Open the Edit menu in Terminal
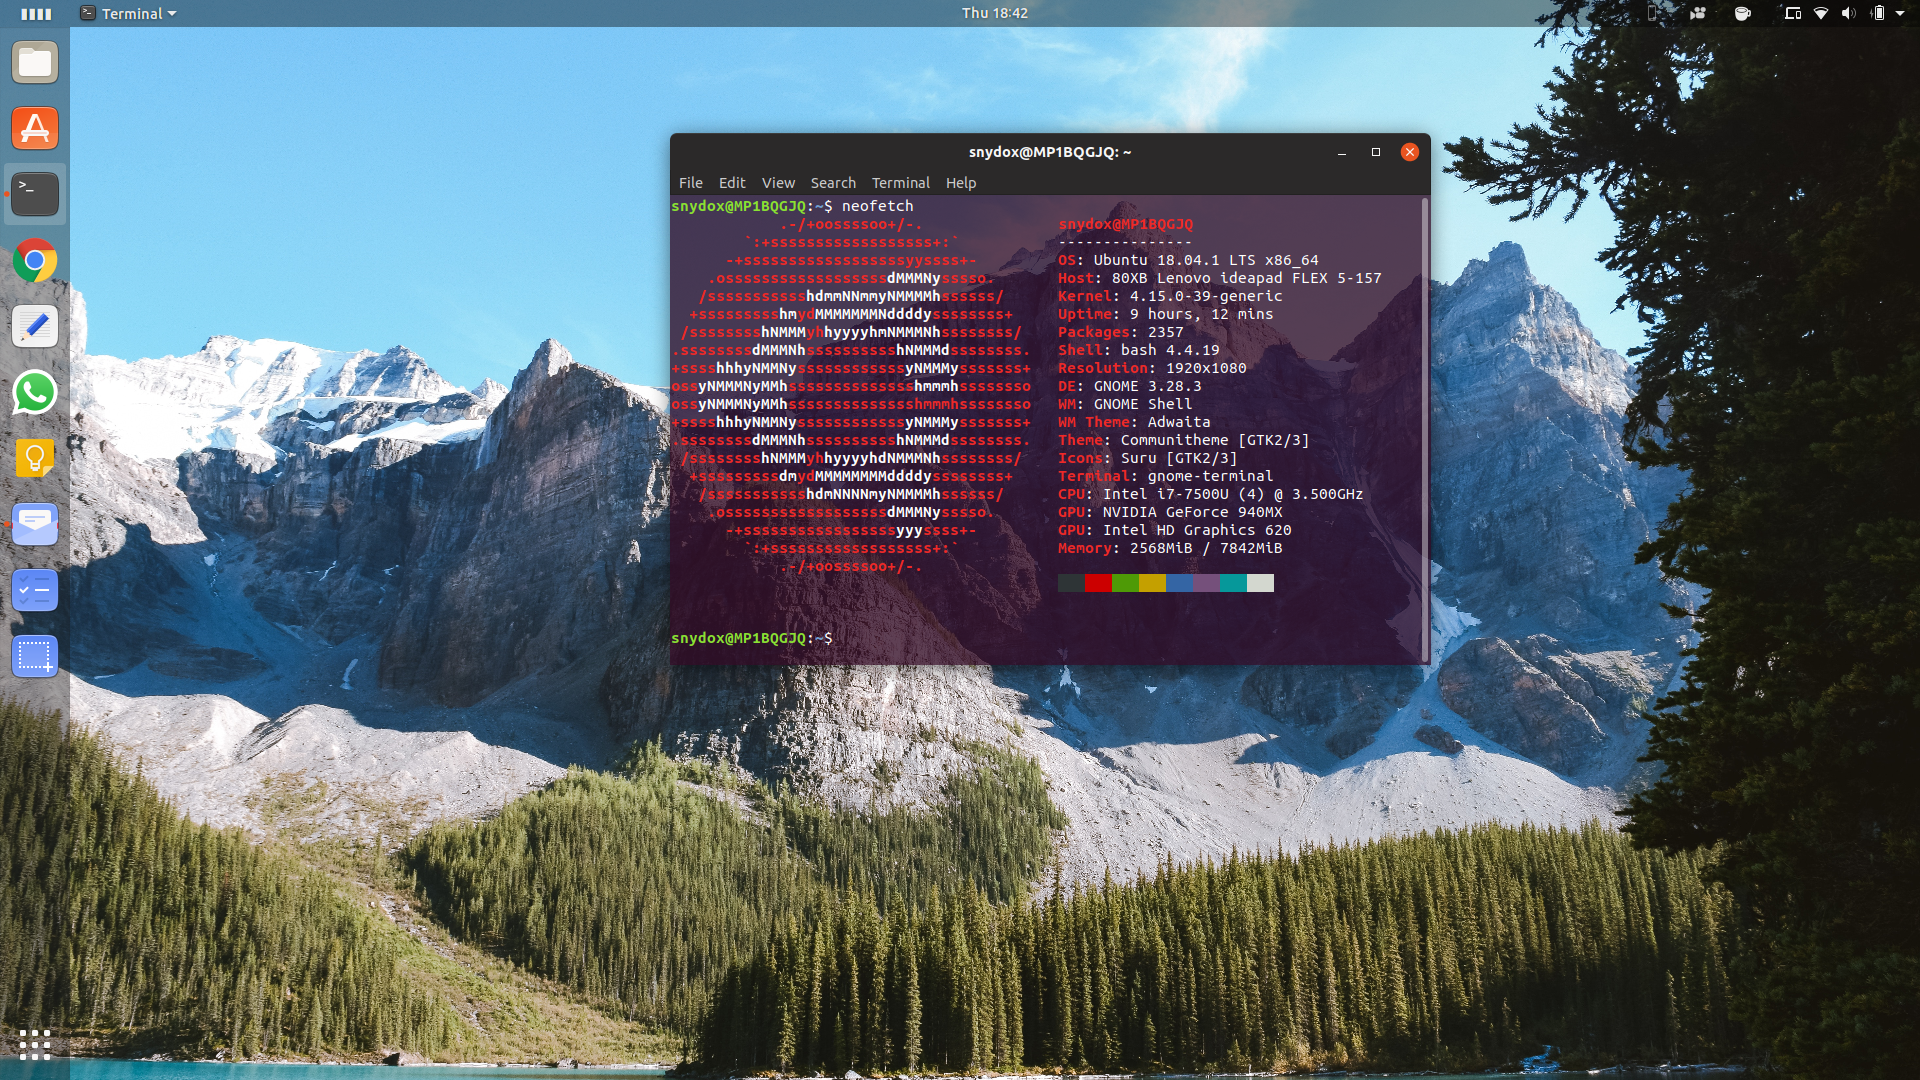Viewport: 1920px width, 1080px height. click(x=732, y=183)
